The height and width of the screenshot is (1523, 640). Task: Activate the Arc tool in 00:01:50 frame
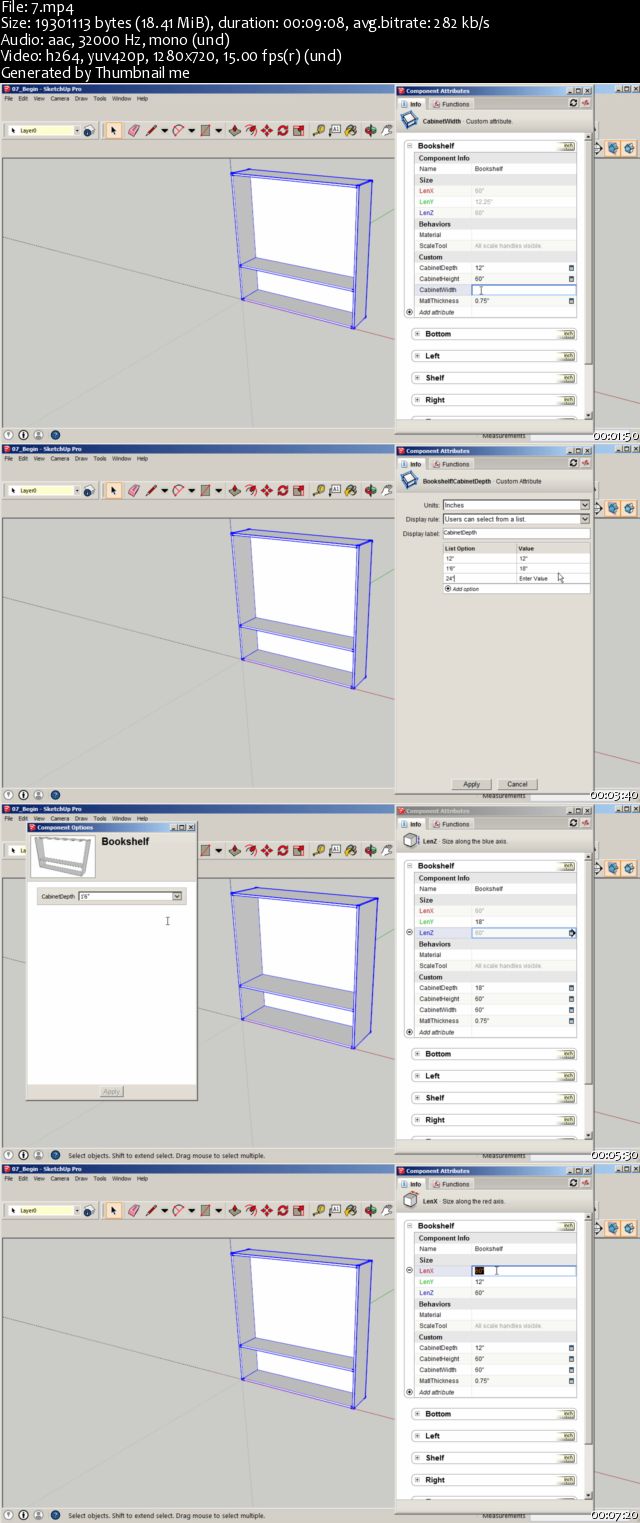178,130
